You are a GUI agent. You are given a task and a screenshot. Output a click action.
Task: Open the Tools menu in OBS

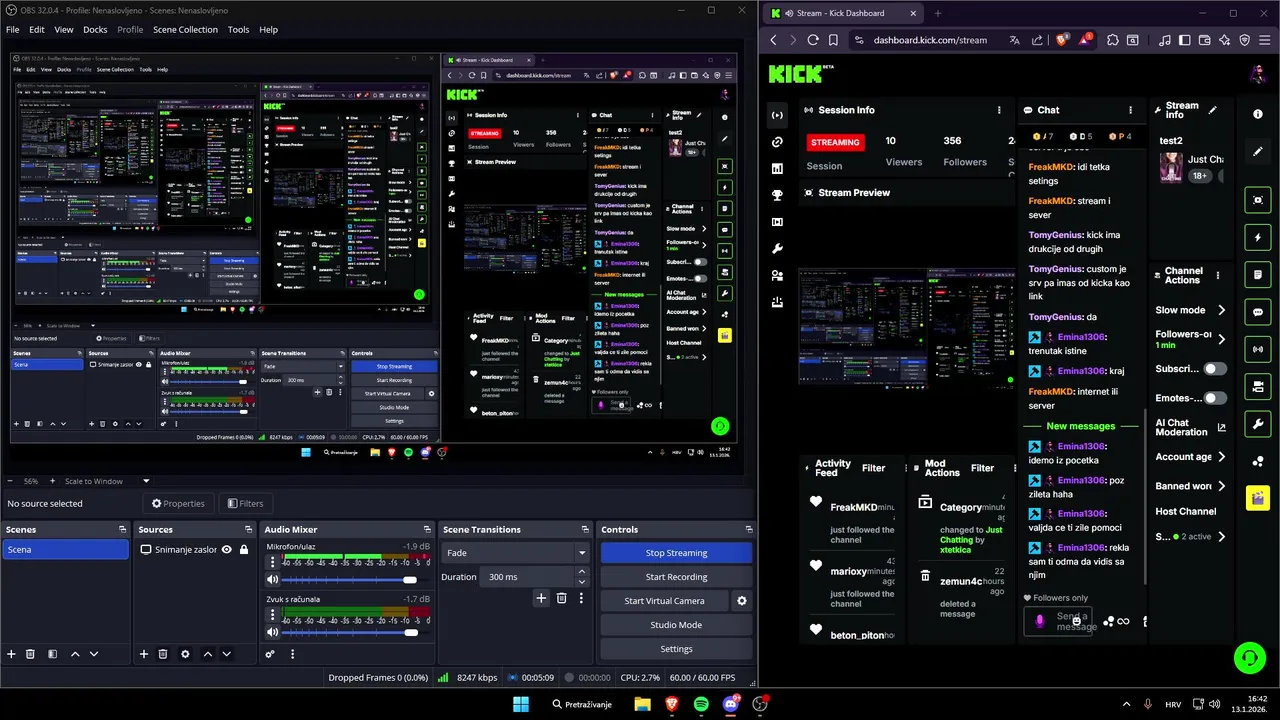pos(238,30)
